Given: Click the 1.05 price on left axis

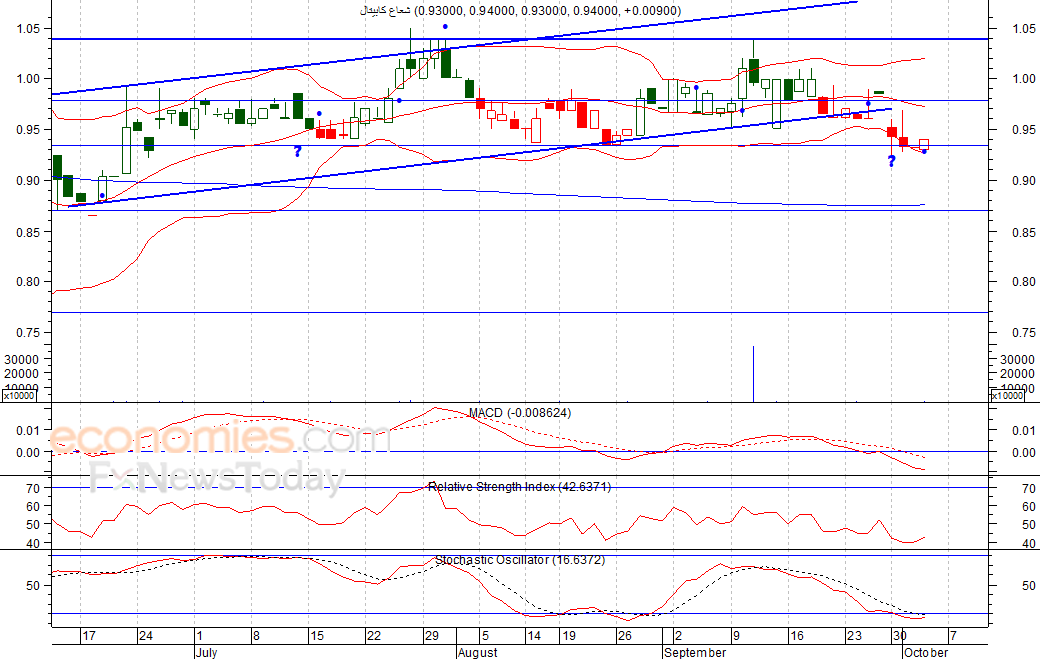Looking at the screenshot, I should click(29, 29).
